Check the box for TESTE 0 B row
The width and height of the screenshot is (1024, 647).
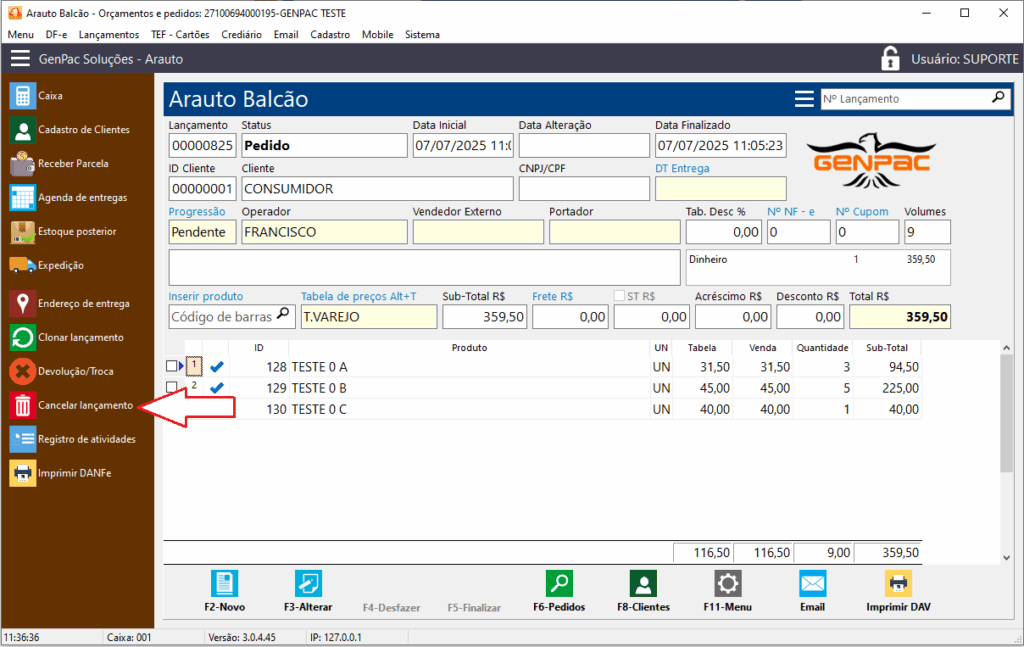(172, 387)
